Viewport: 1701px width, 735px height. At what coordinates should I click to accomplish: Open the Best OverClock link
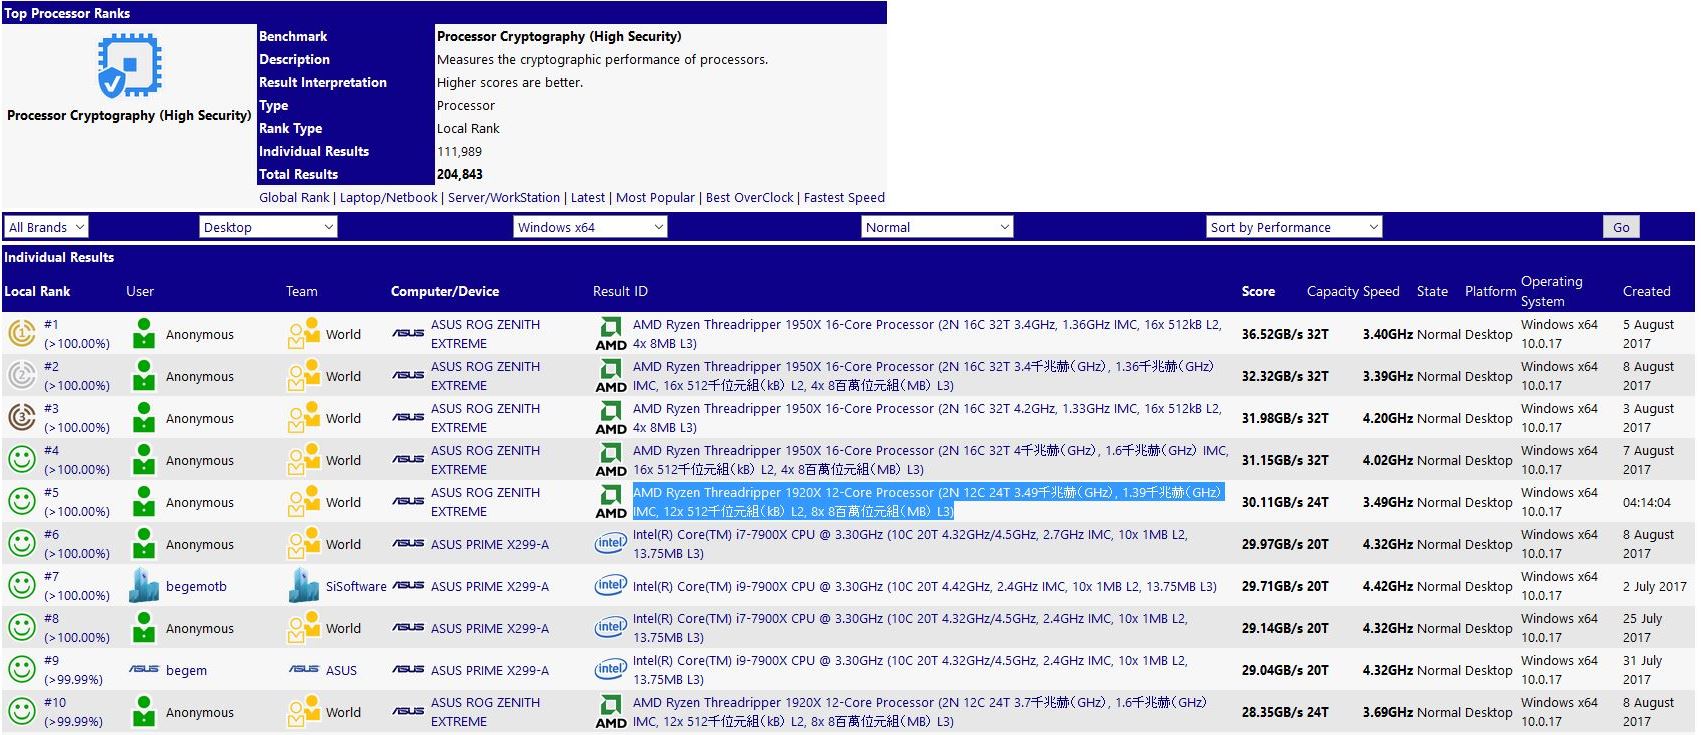click(x=750, y=197)
